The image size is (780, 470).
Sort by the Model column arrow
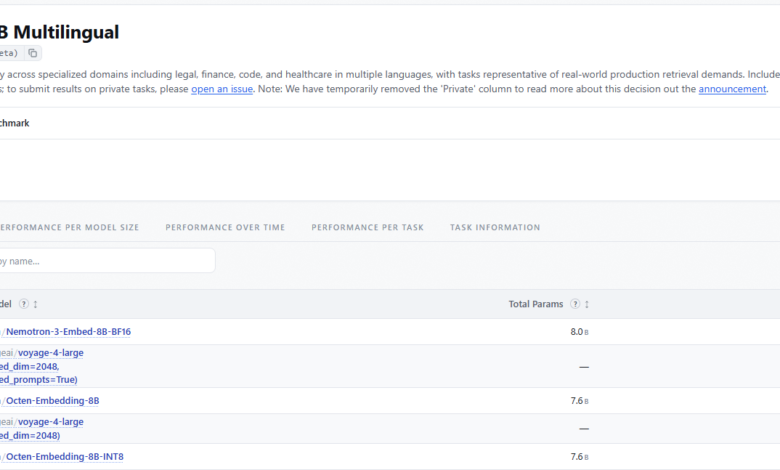35,304
